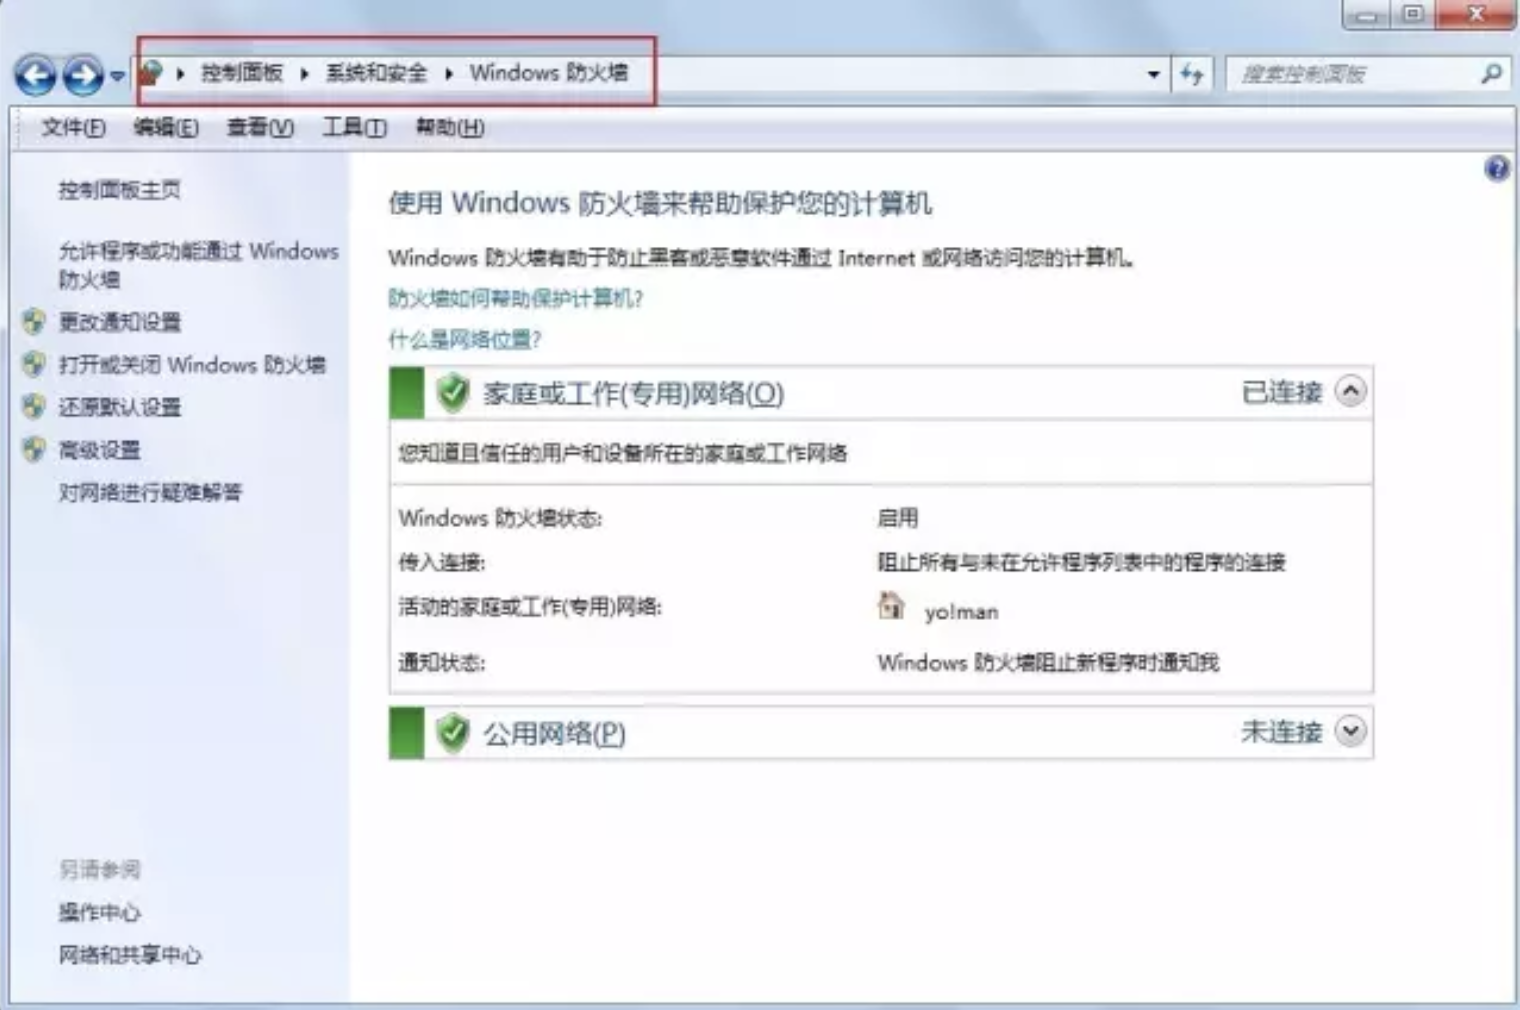Expand the 公用网络 section chevron
The width and height of the screenshot is (1520, 1010).
pos(1350,731)
